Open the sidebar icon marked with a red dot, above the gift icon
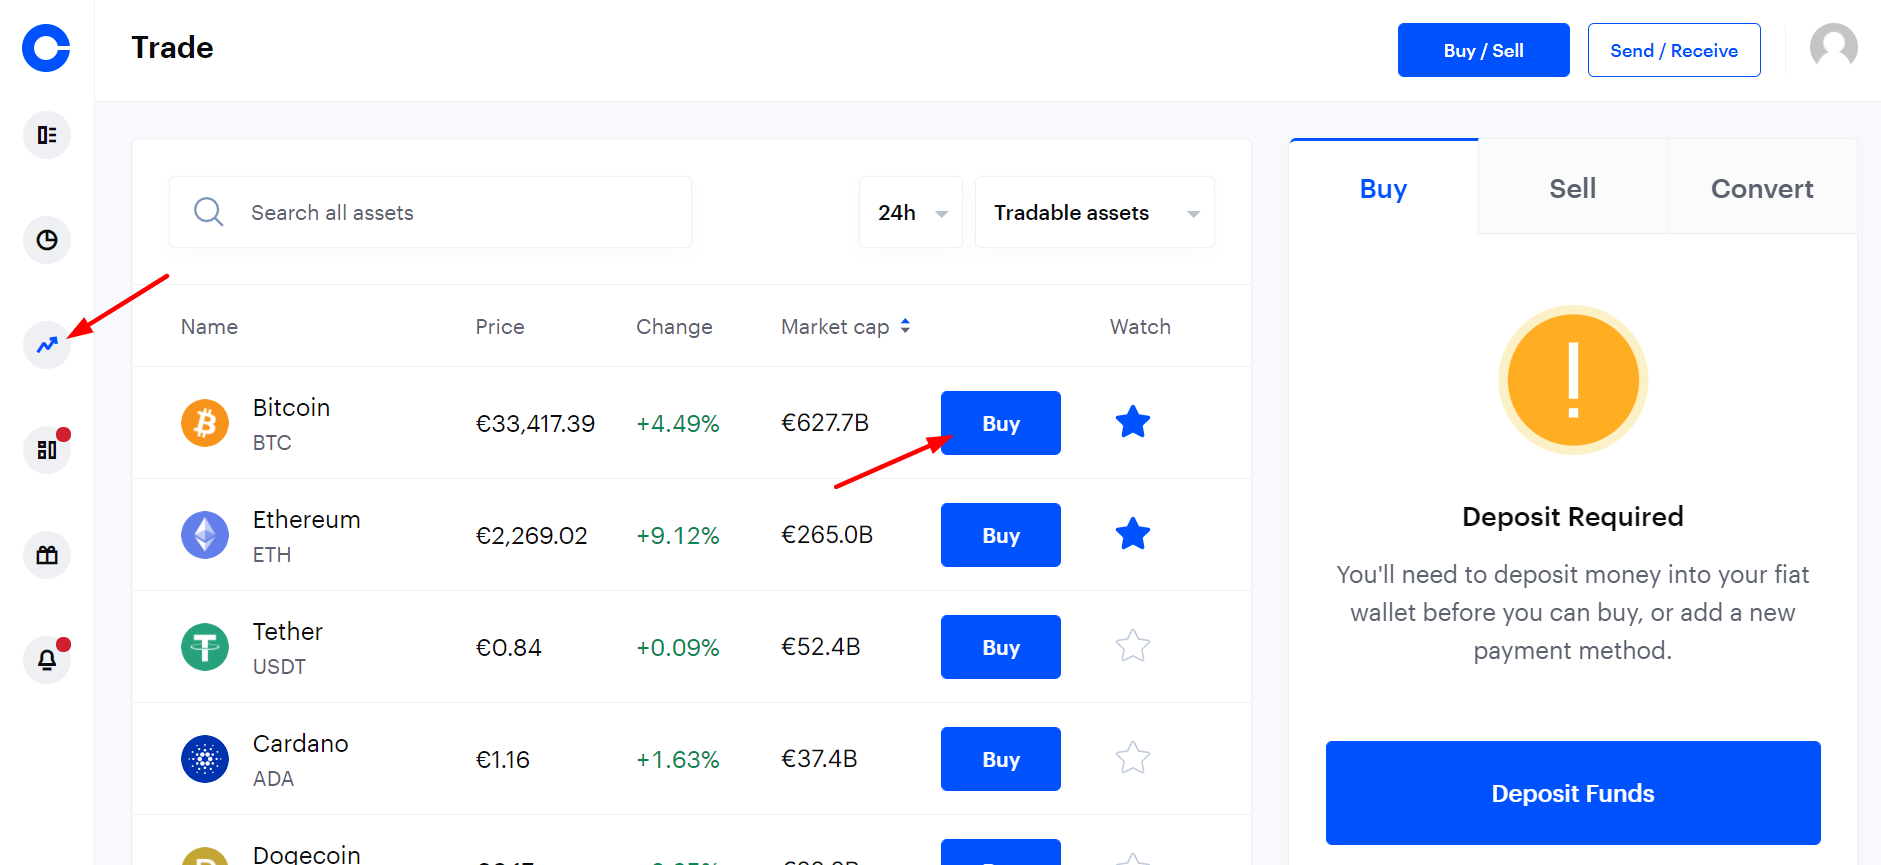This screenshot has height=865, width=1881. point(47,450)
